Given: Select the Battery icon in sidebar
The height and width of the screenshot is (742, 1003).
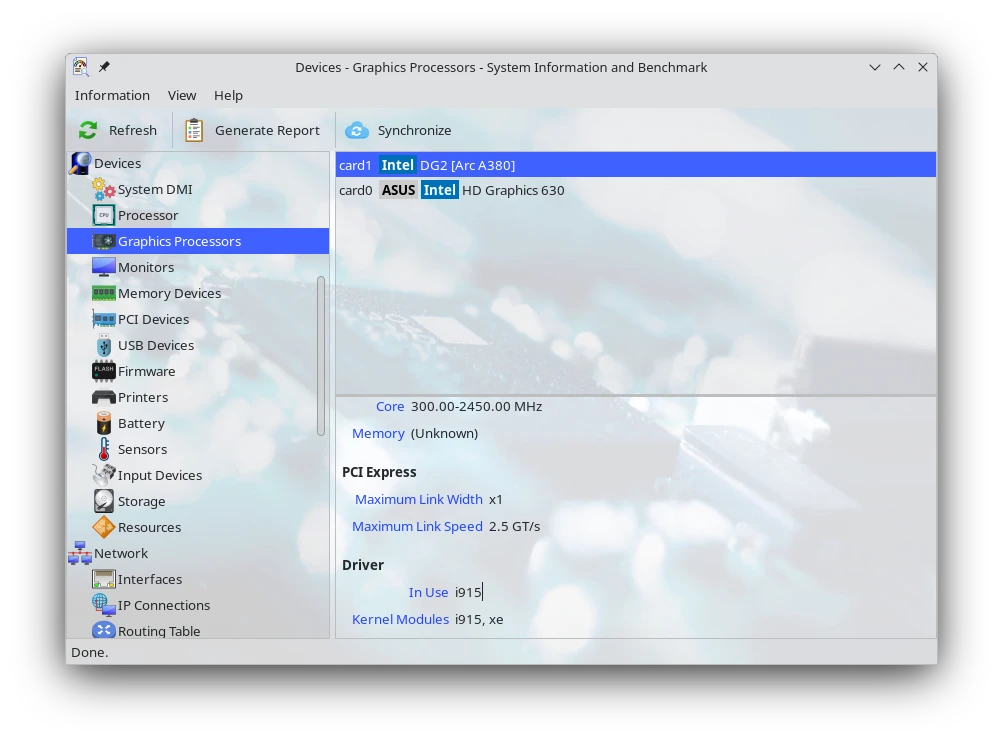Looking at the screenshot, I should [104, 423].
